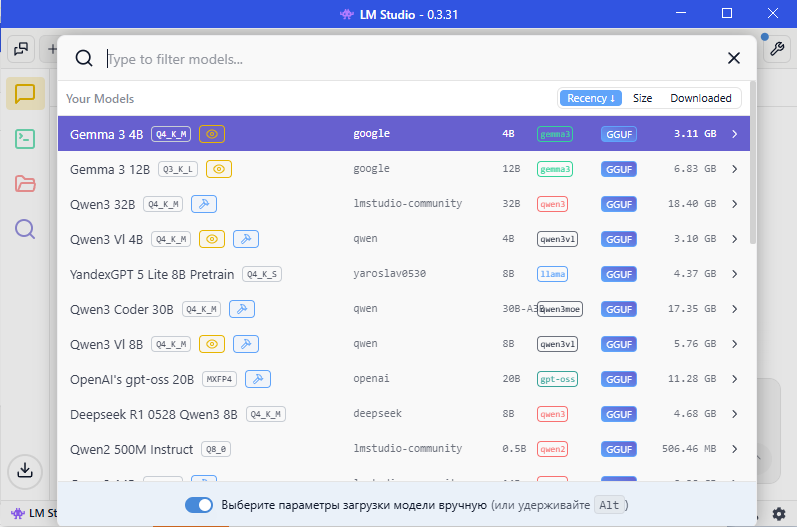Expand details chevron for YandexGPT 5 Lite
797x527 pixels.
click(735, 274)
